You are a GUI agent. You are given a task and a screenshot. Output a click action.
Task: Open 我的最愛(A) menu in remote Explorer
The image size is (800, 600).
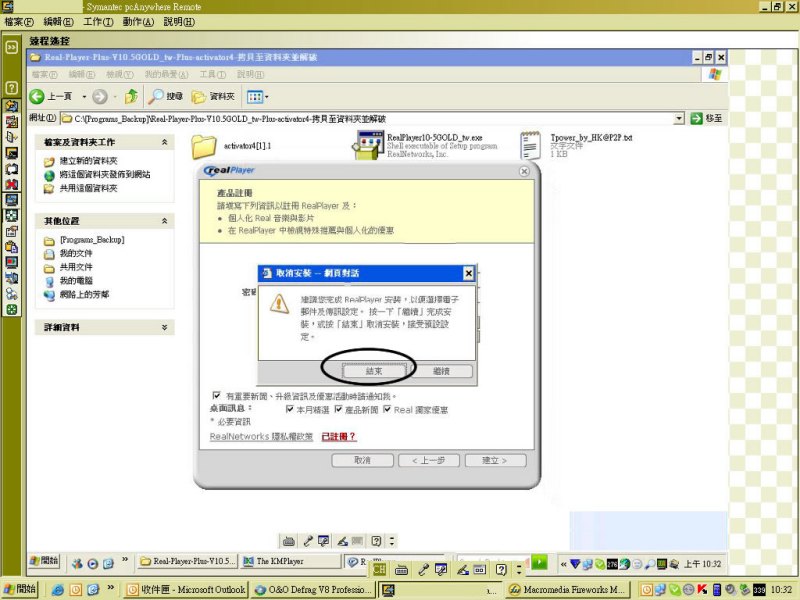pyautogui.click(x=166, y=74)
